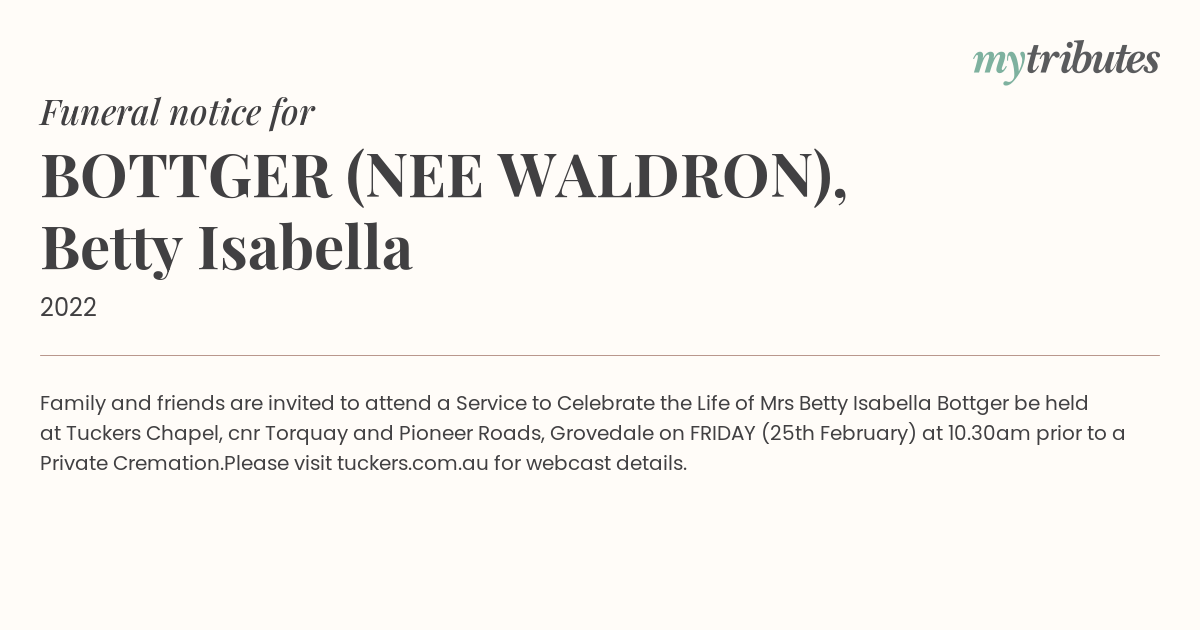Click the word 'FRIDAY'
The height and width of the screenshot is (630, 1200).
(x=722, y=433)
